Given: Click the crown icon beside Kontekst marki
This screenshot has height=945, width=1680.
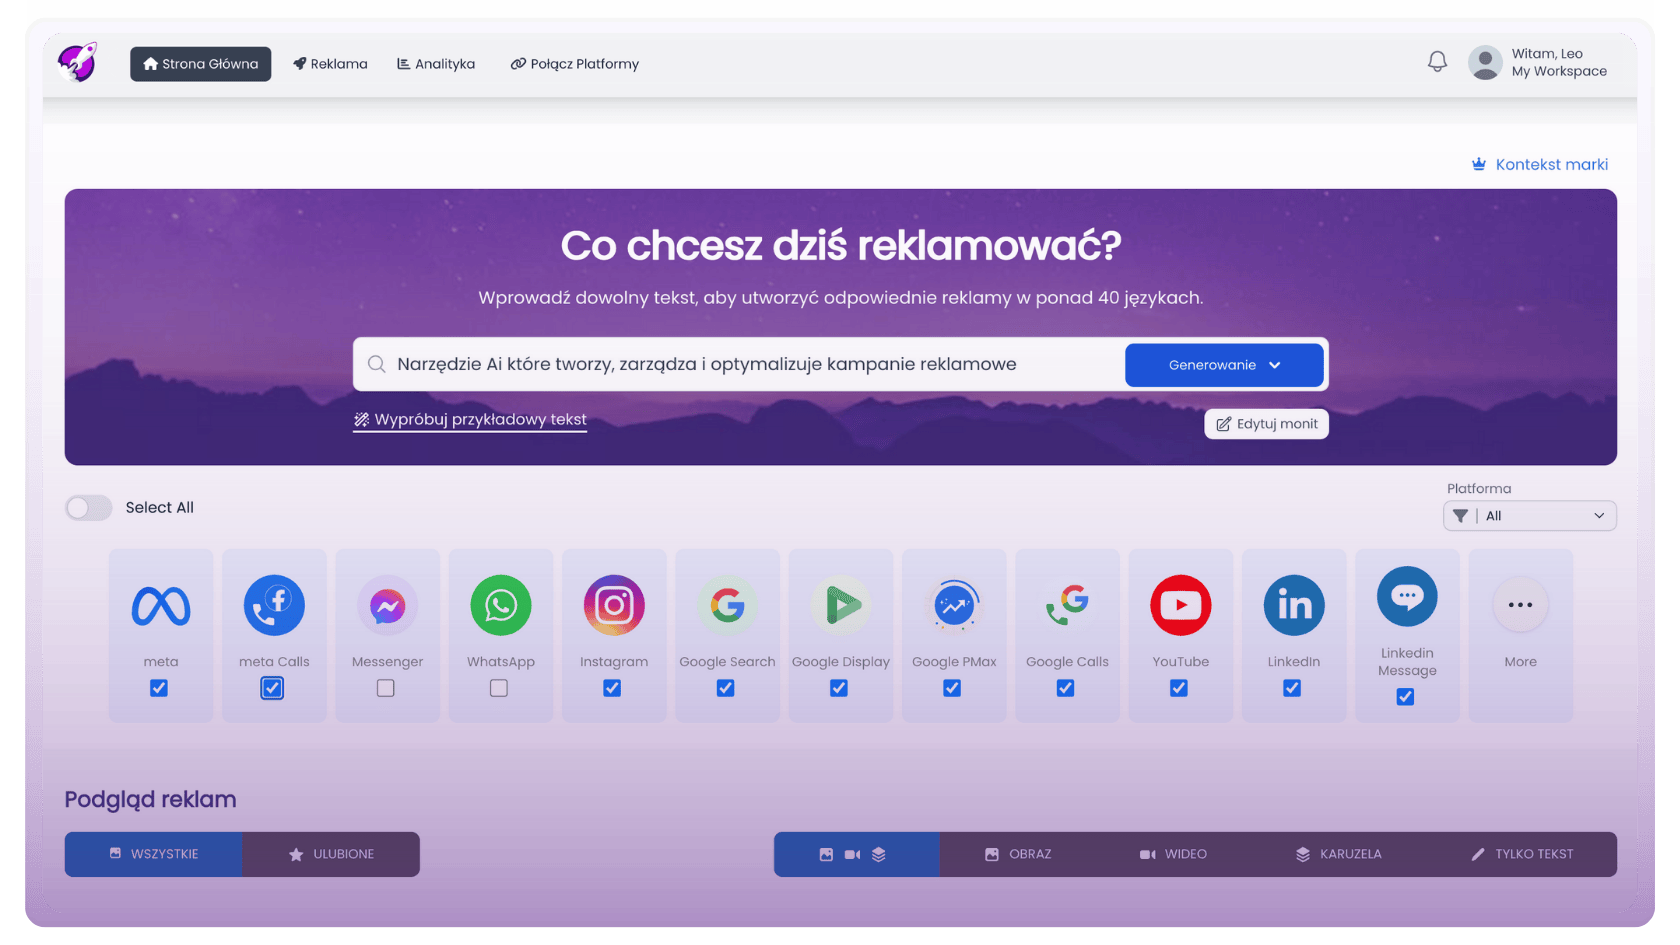Looking at the screenshot, I should pos(1479,164).
